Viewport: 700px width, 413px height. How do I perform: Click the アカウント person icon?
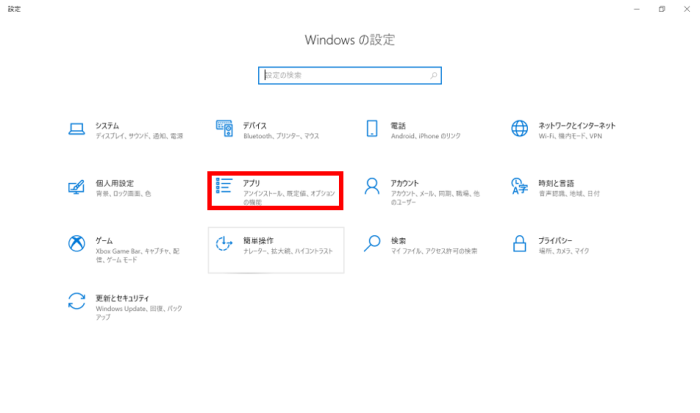pos(372,187)
